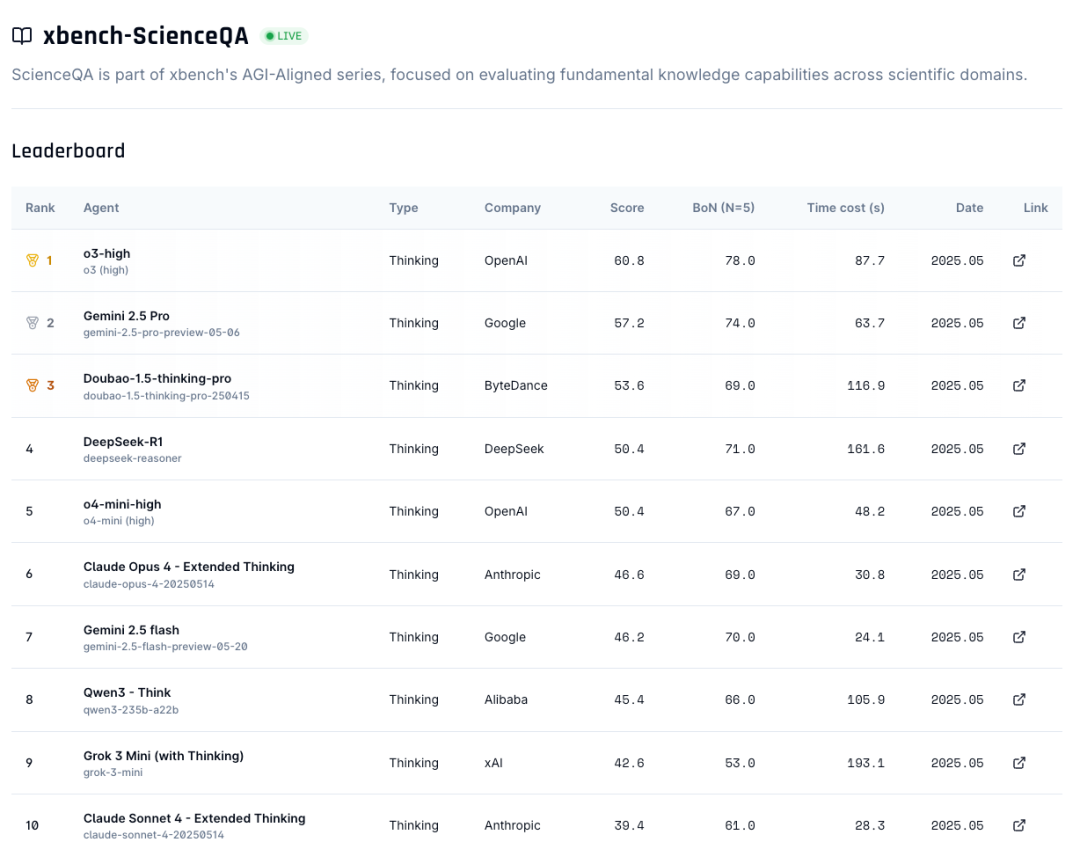This screenshot has height=864, width=1080.
Task: Open external link for o3-high row
Action: pyautogui.click(x=1019, y=261)
